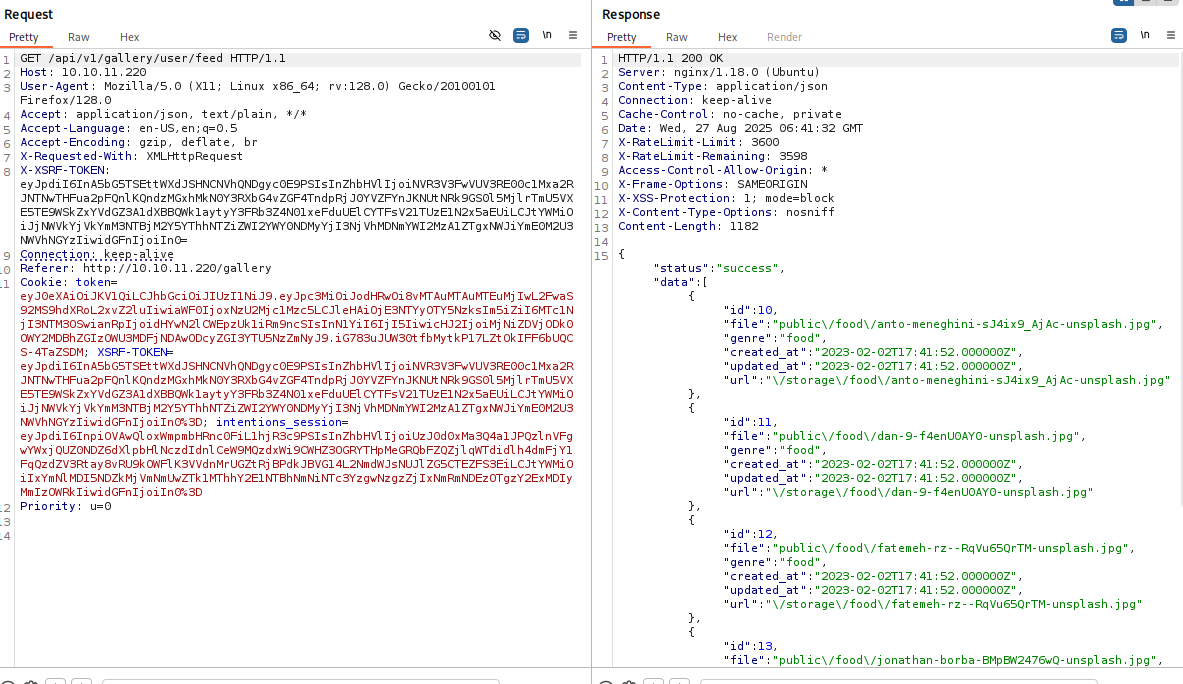Open the Request panel hamburger options menu
Screen dimensions: 1183x684
pyautogui.click(x=573, y=35)
